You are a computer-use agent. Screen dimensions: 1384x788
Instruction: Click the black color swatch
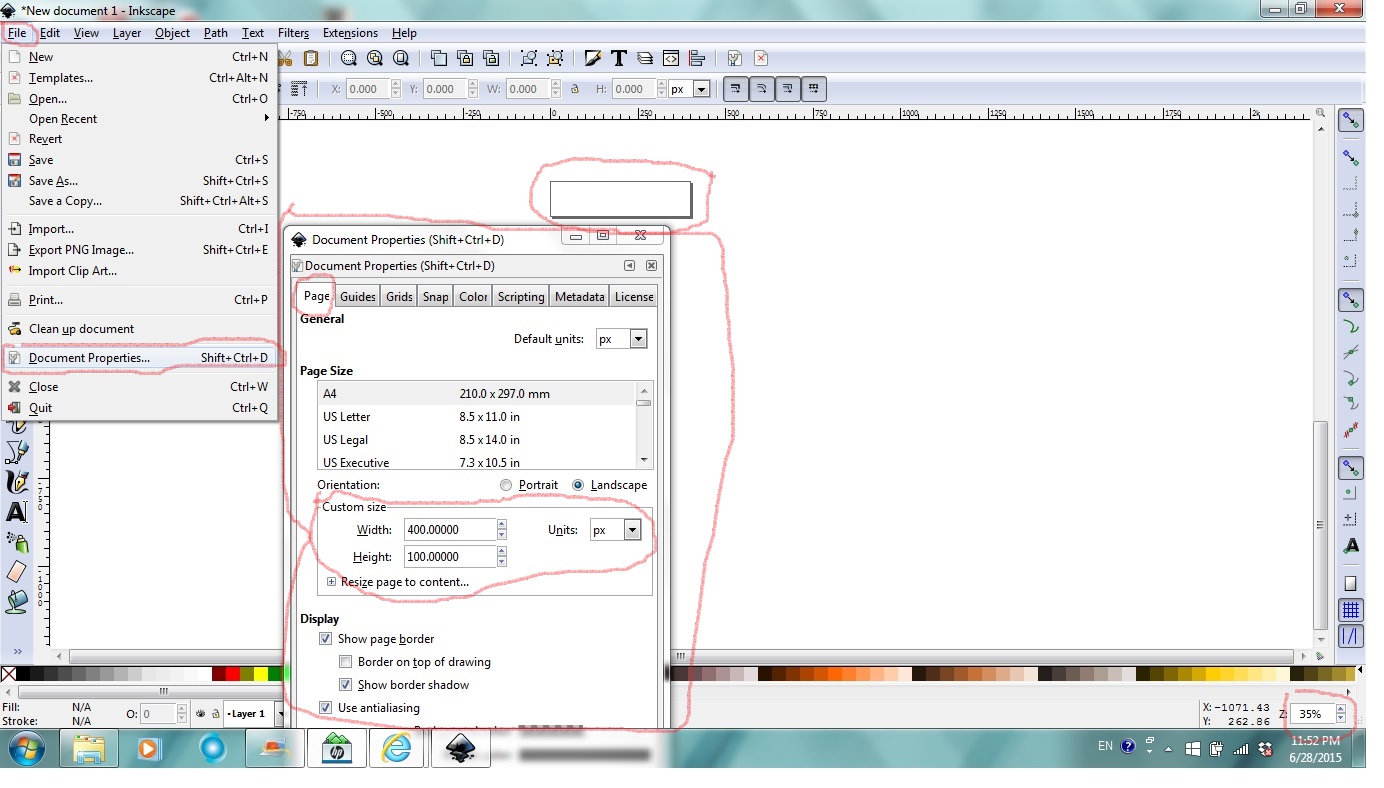click(24, 674)
